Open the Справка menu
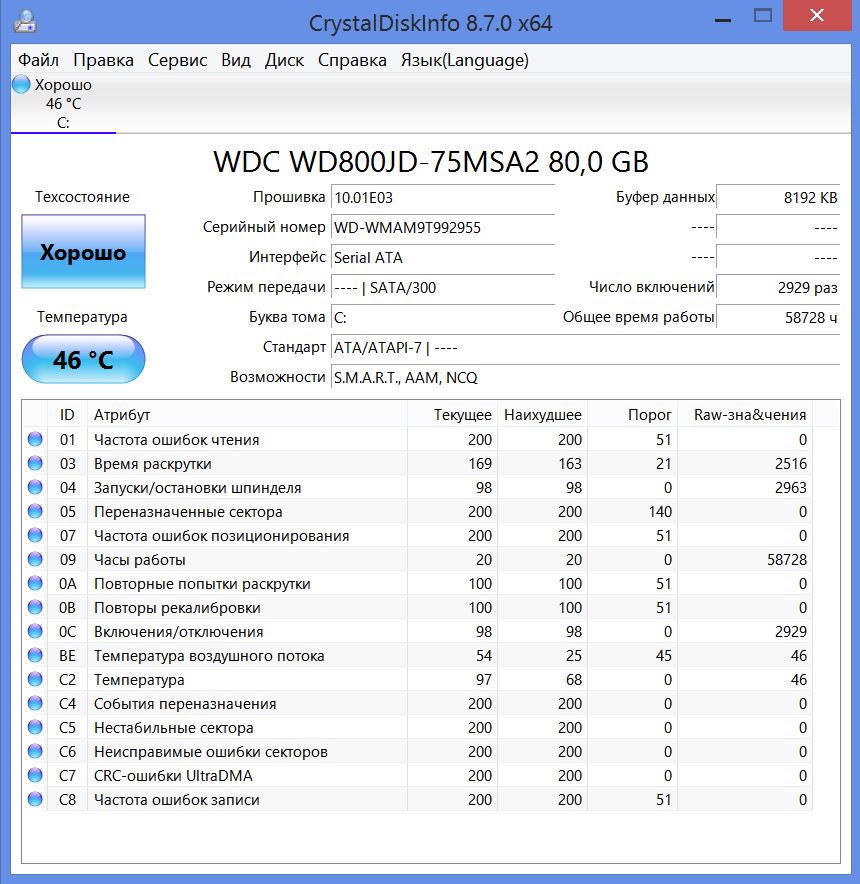860x884 pixels. [x=352, y=60]
